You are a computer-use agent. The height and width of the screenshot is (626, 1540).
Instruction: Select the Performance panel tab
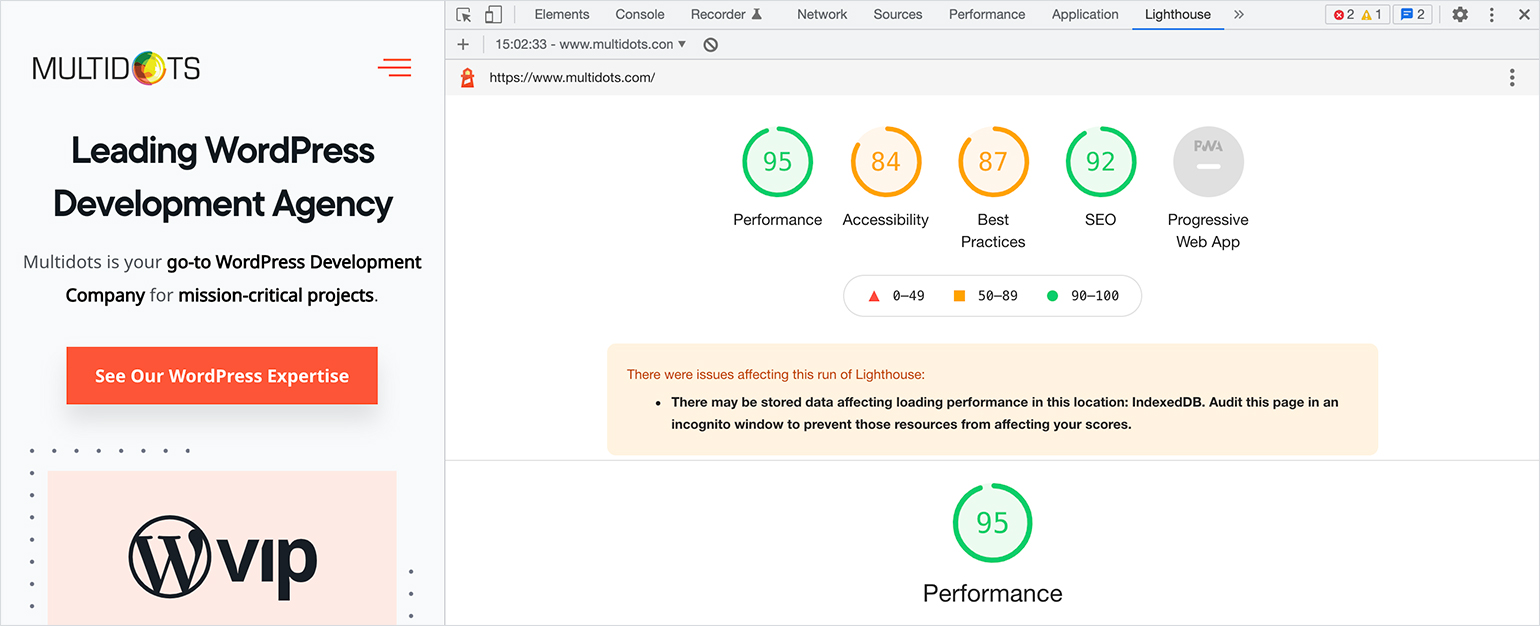pos(986,15)
